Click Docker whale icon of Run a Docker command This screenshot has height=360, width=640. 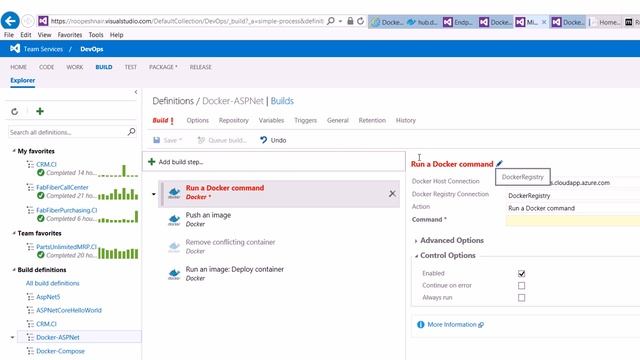click(x=174, y=193)
